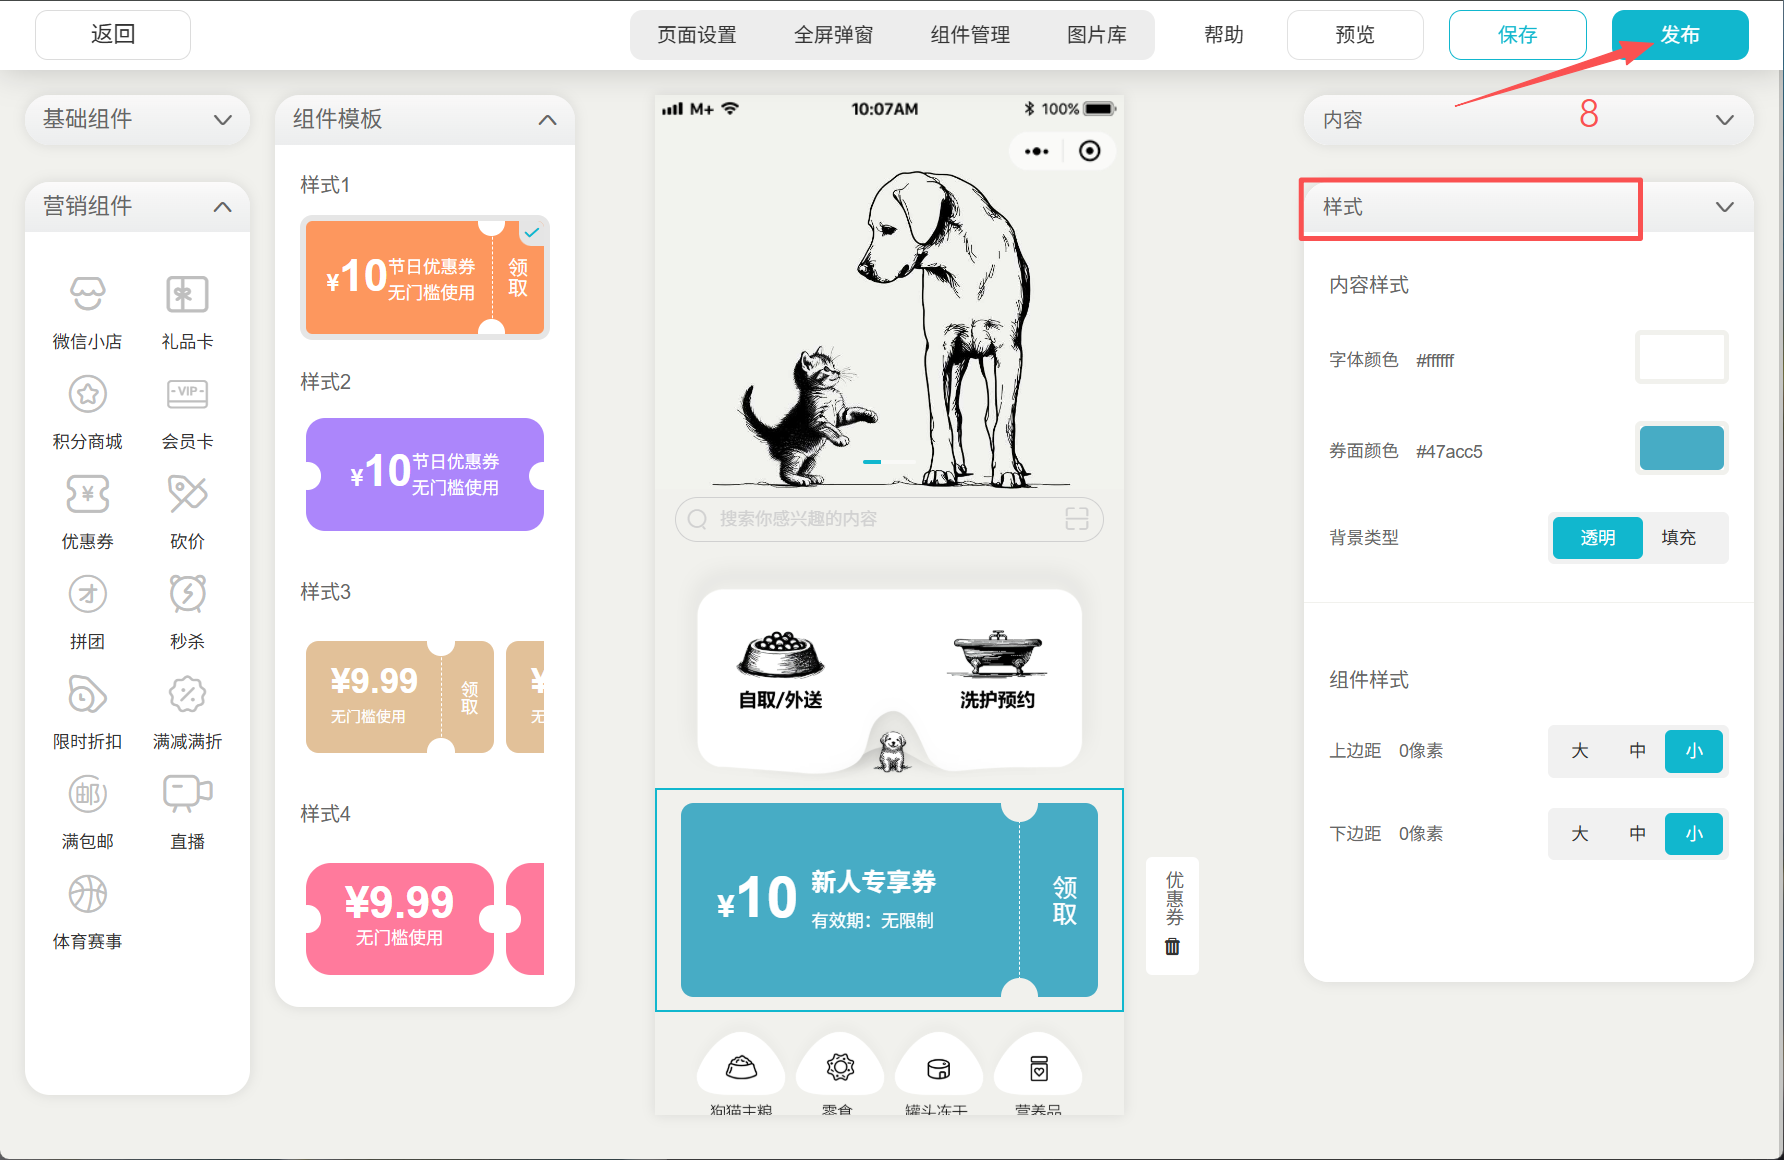
Task: Click the 体育赛事 sports event icon
Action: pyautogui.click(x=88, y=895)
